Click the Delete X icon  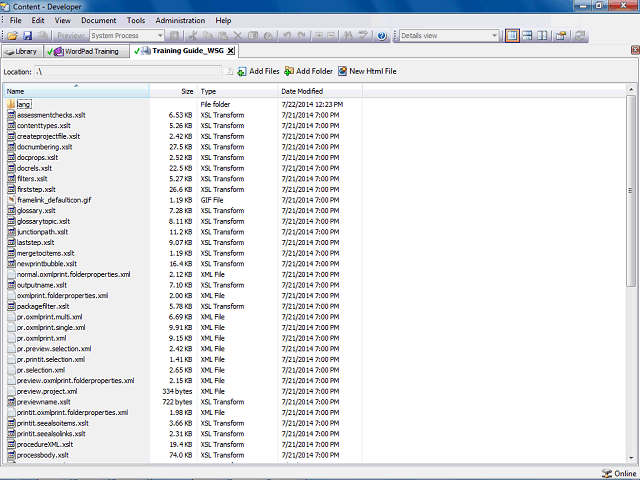coord(238,36)
